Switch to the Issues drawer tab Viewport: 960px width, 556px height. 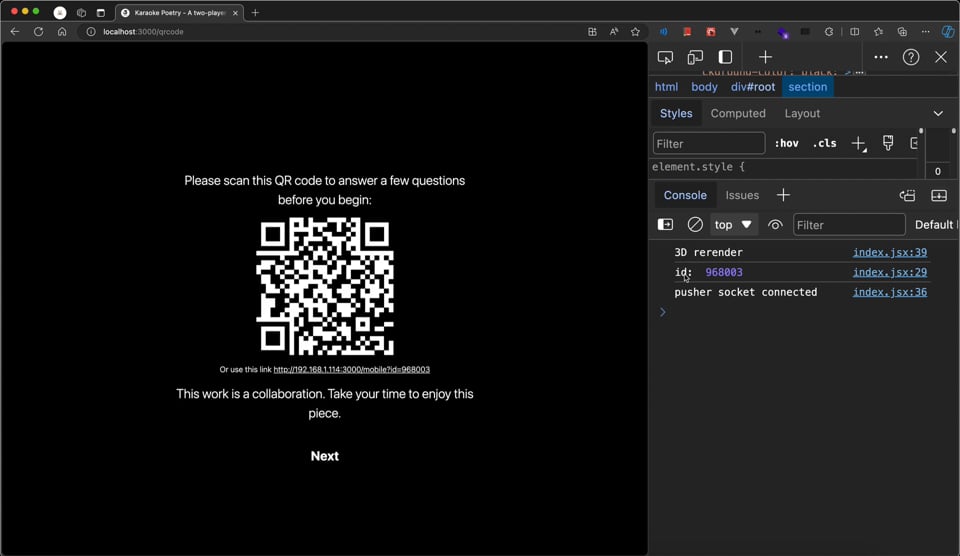[742, 195]
